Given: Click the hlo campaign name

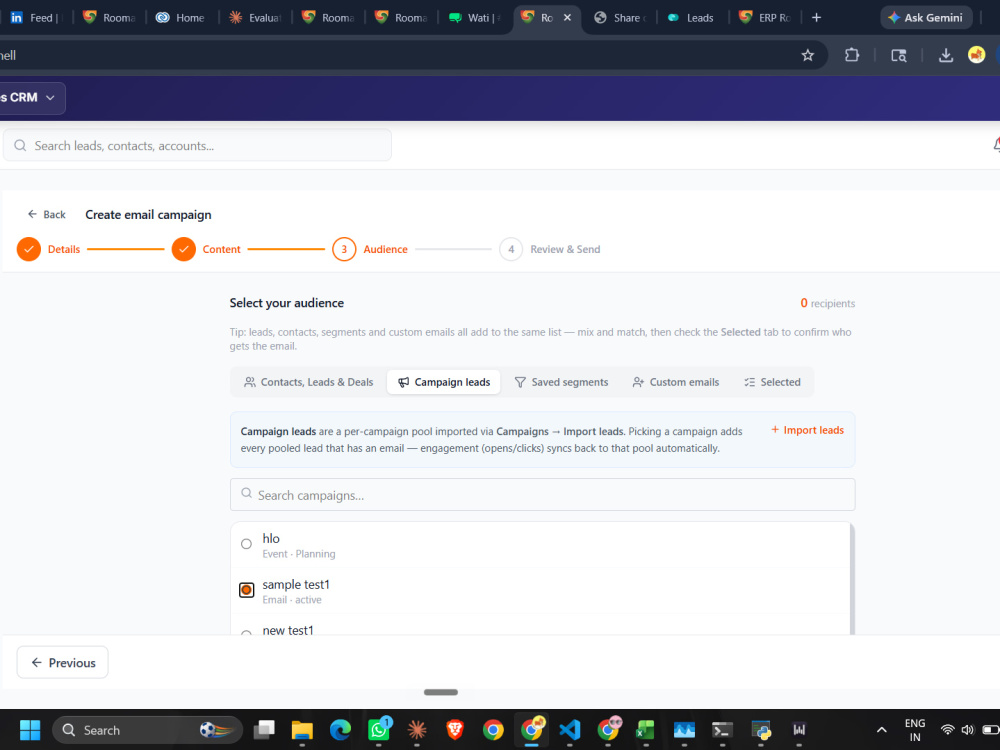Looking at the screenshot, I should (x=271, y=538).
